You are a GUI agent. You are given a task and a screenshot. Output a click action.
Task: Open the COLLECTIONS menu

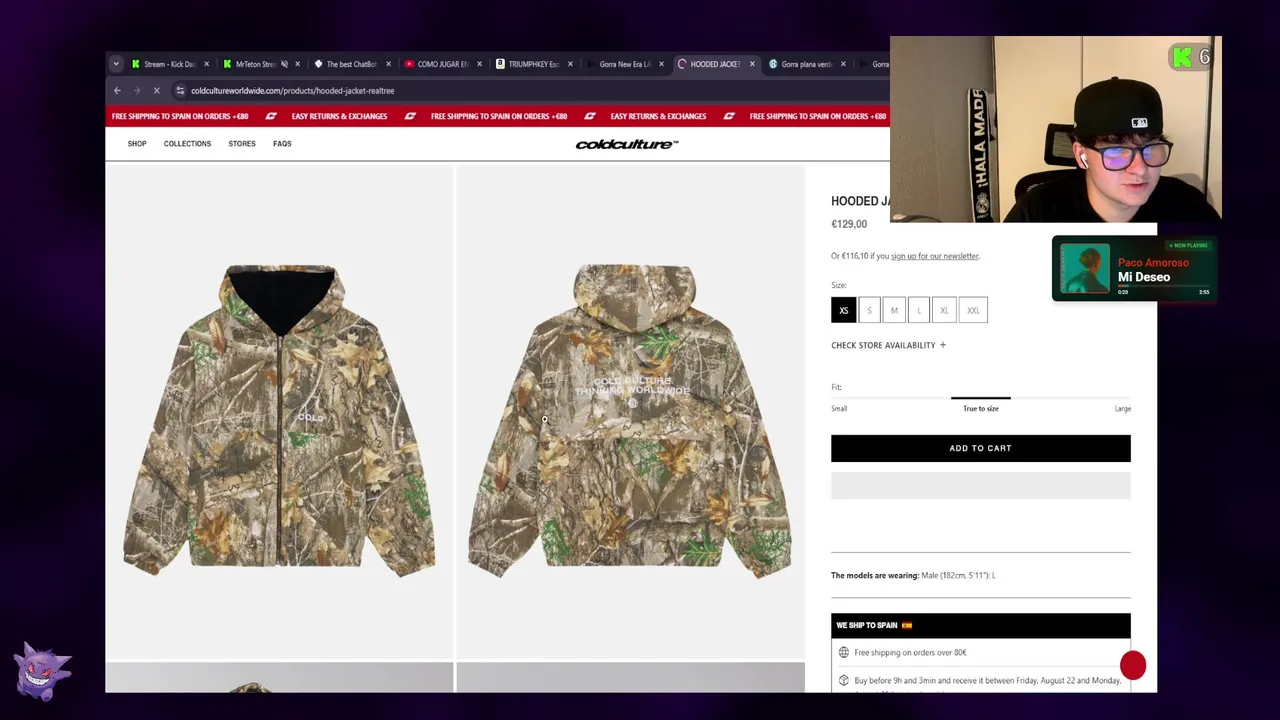[187, 144]
